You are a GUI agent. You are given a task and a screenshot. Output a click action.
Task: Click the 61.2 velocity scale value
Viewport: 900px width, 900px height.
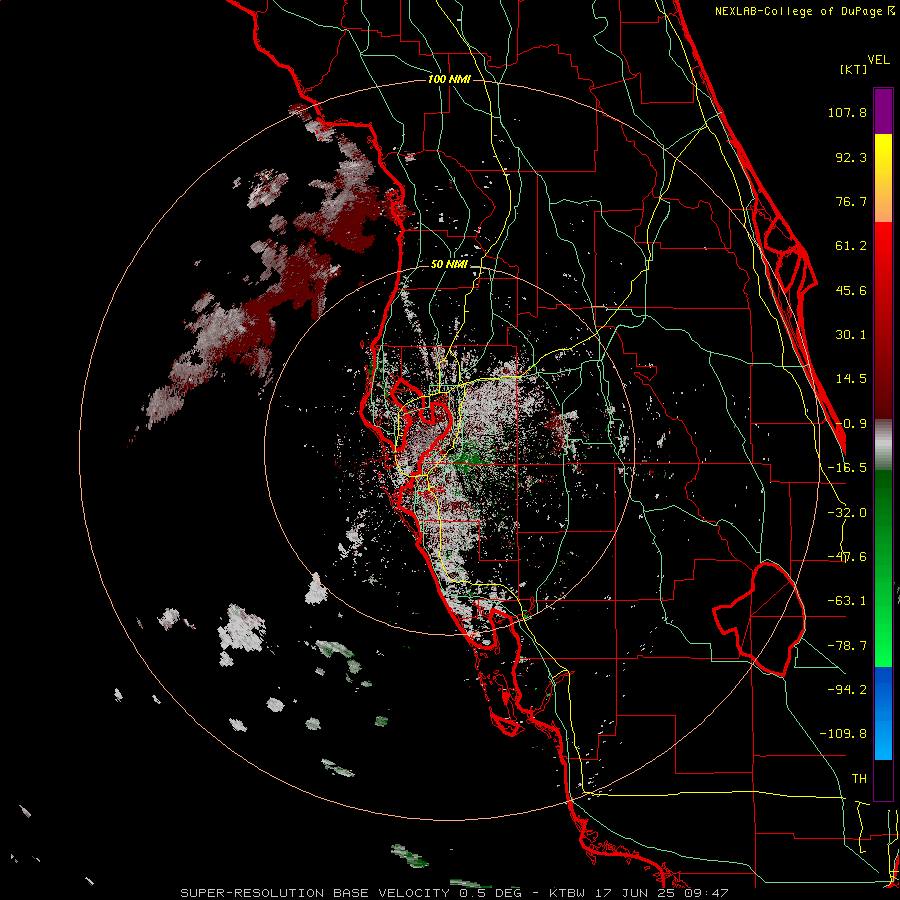(851, 246)
